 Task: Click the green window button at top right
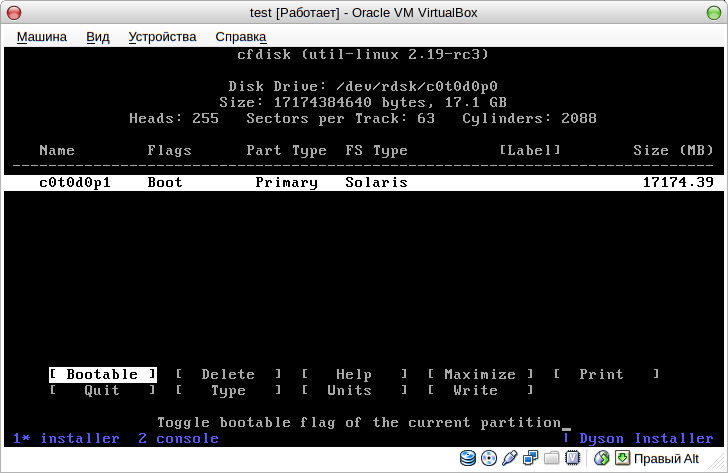(714, 13)
